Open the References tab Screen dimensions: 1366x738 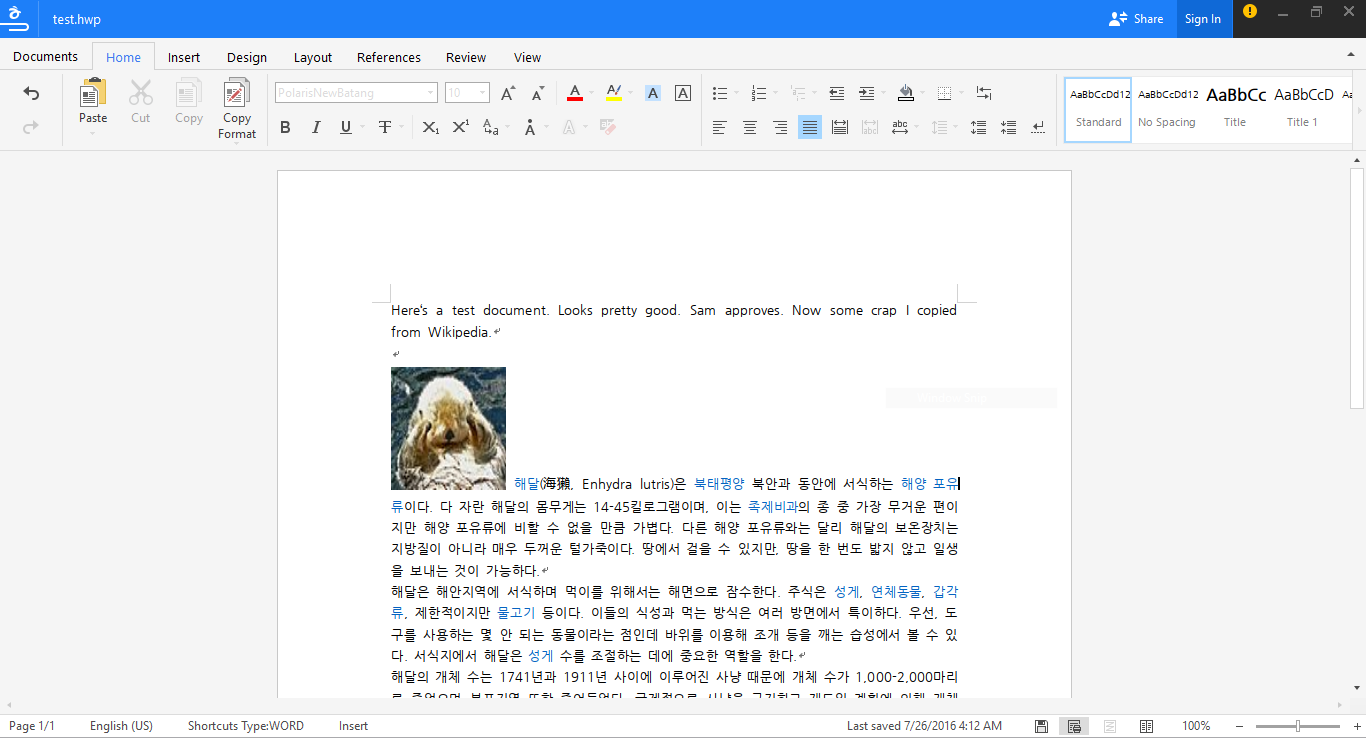tap(389, 57)
